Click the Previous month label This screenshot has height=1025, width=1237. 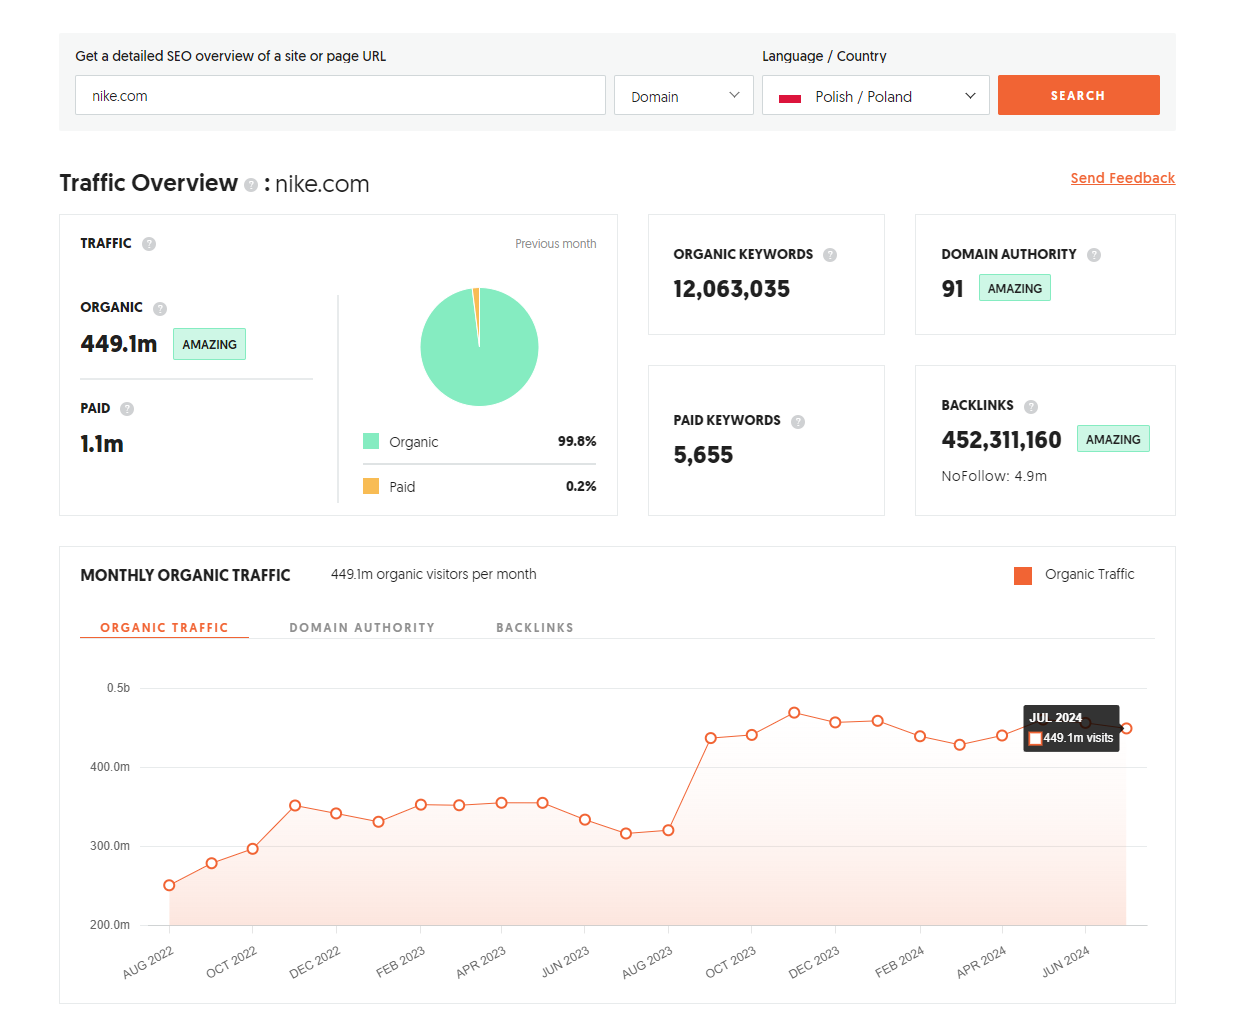(556, 244)
